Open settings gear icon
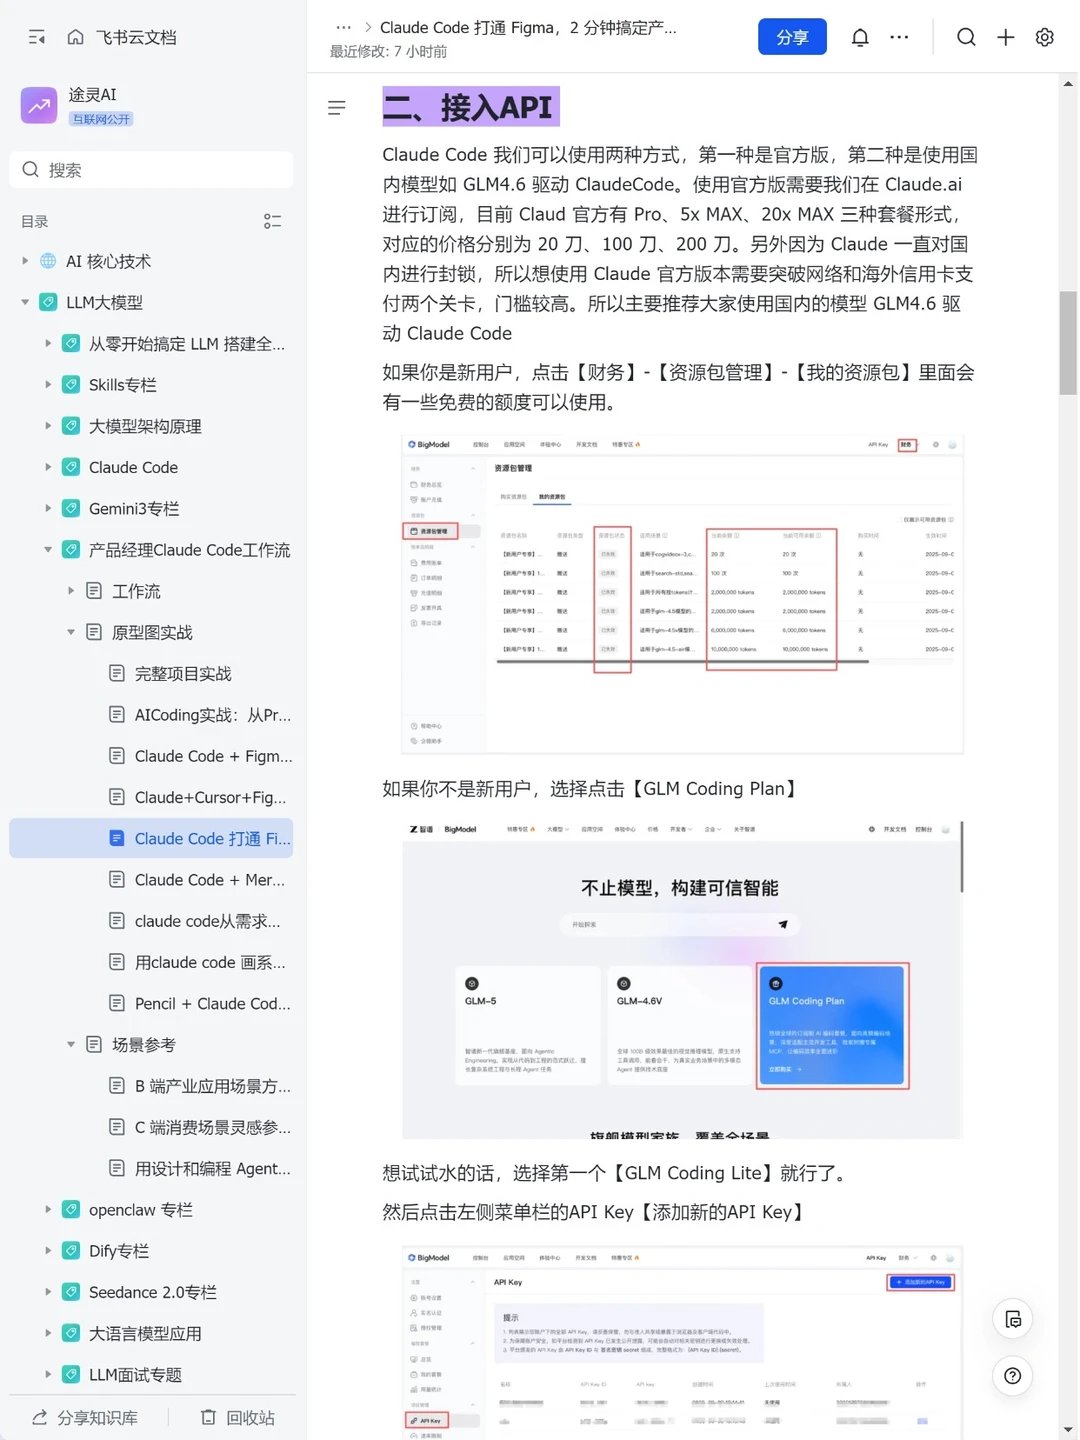The width and height of the screenshot is (1080, 1440). [1045, 37]
